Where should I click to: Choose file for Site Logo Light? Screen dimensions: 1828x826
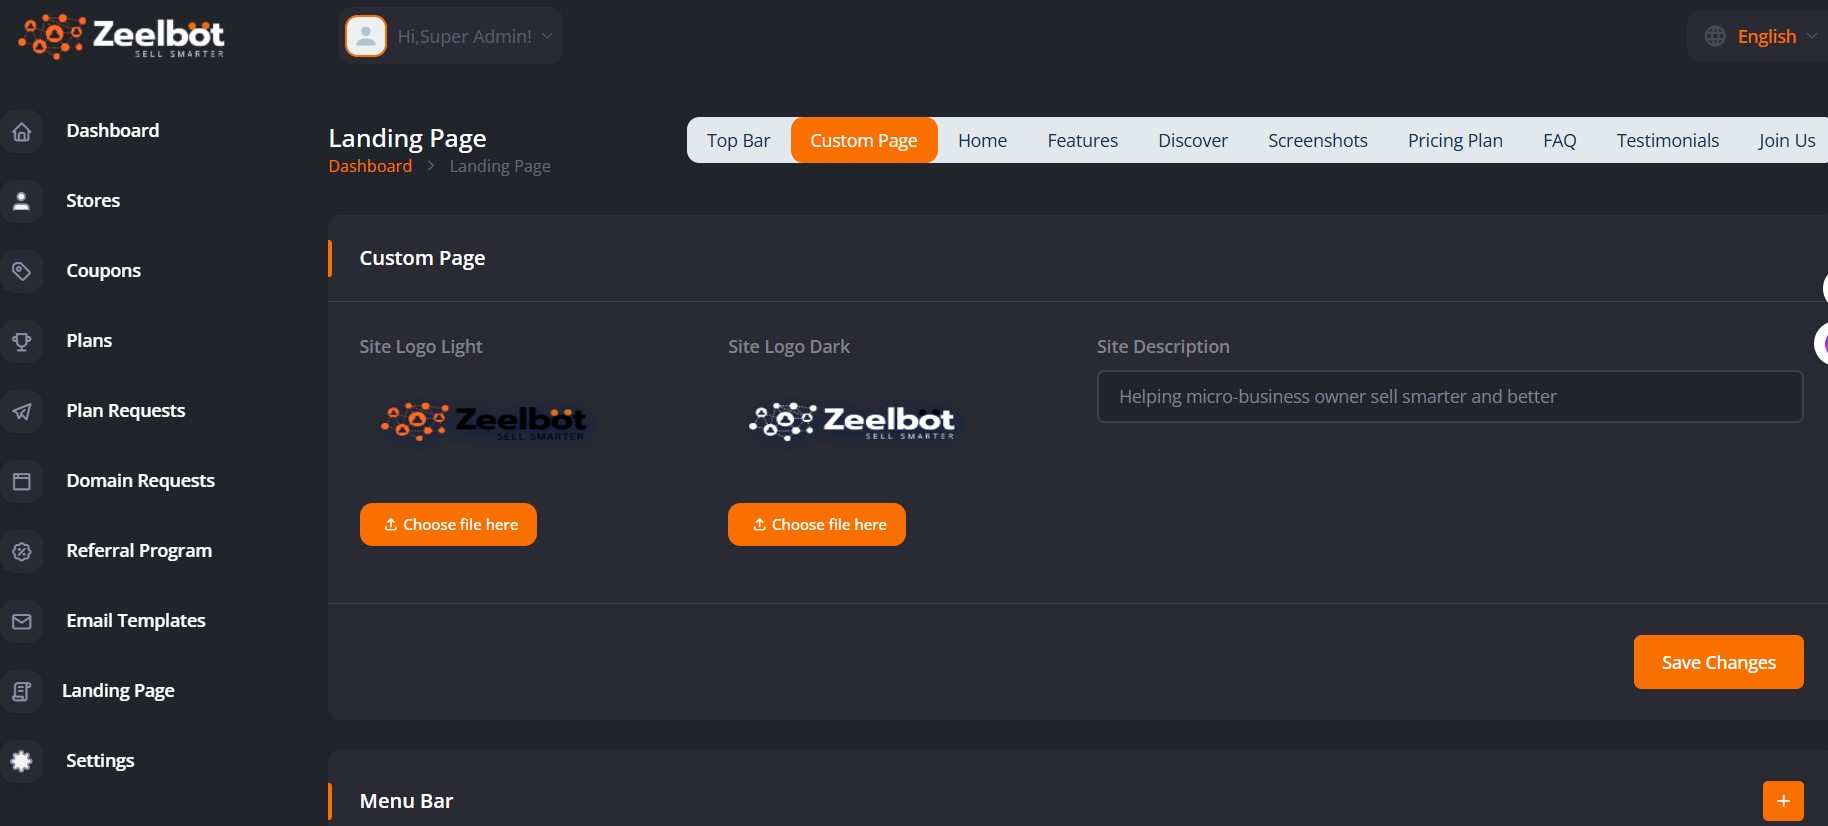[448, 525]
